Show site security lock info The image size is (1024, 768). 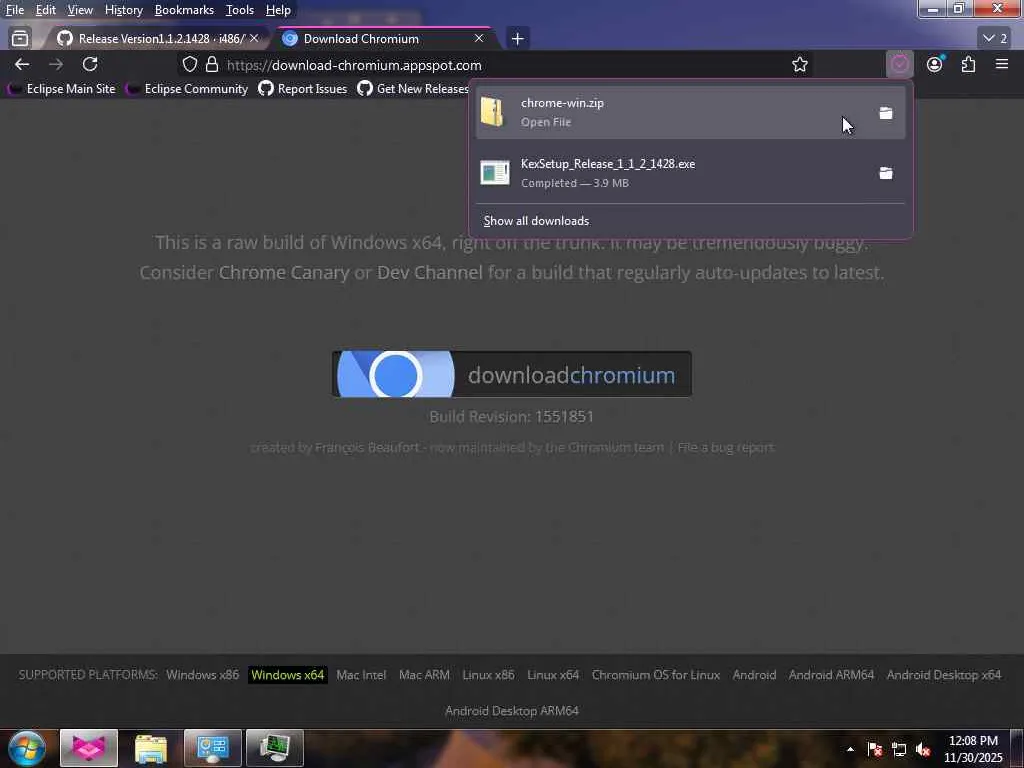click(212, 64)
